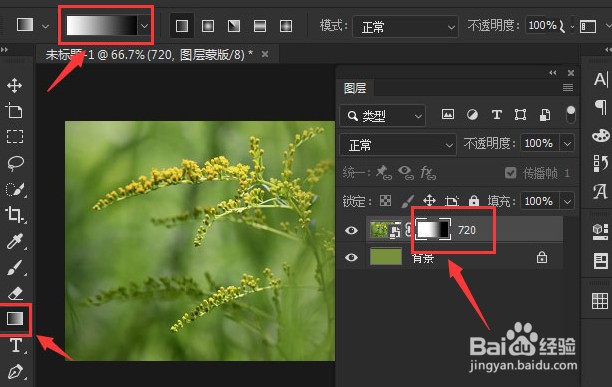Collapse the layers panel arrows
This screenshot has height=387, width=612.
click(x=552, y=73)
